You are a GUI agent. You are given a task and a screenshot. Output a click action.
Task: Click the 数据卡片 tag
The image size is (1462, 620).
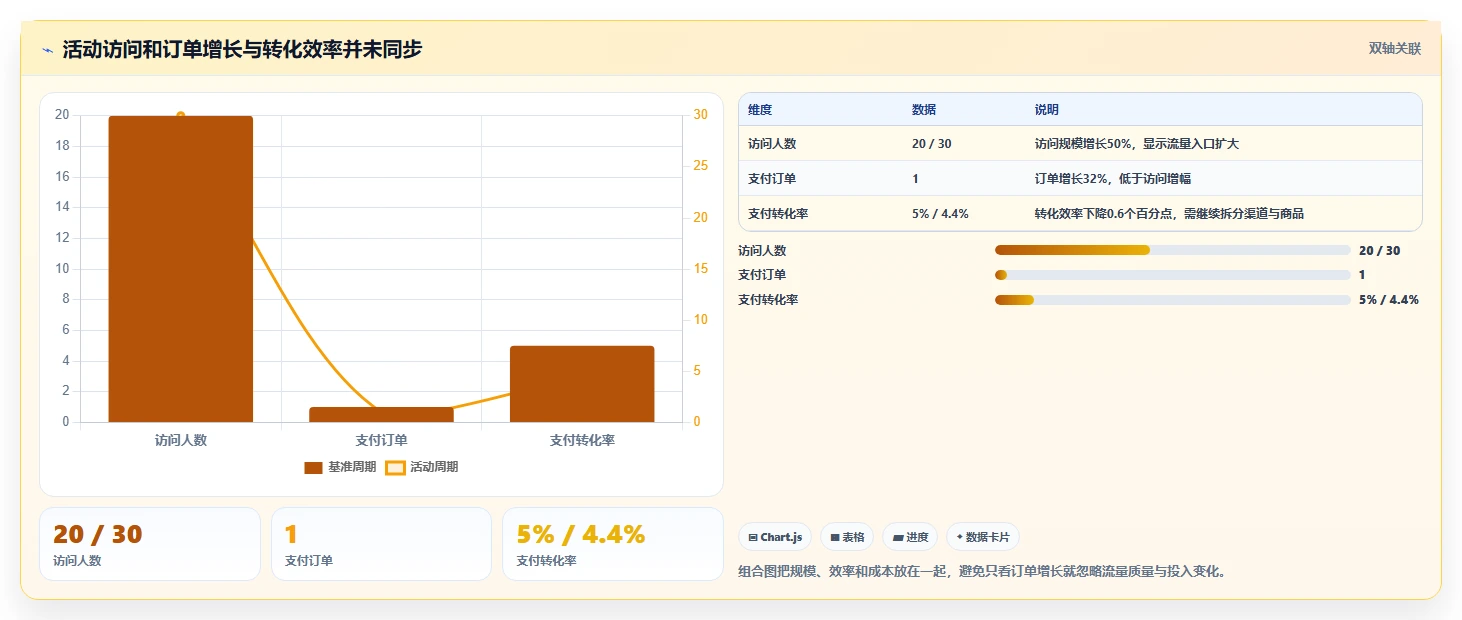click(x=983, y=537)
